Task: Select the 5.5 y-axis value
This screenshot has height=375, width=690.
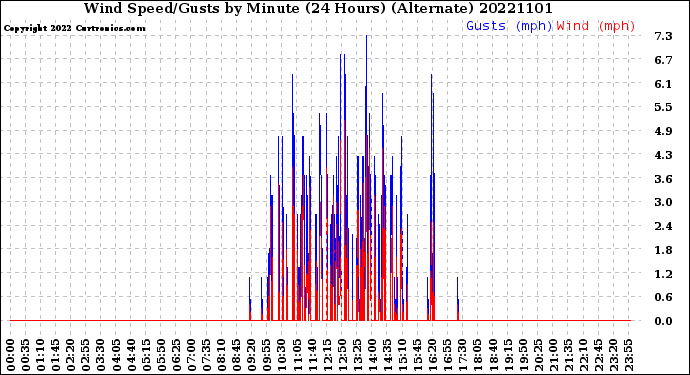Action: pyautogui.click(x=664, y=107)
